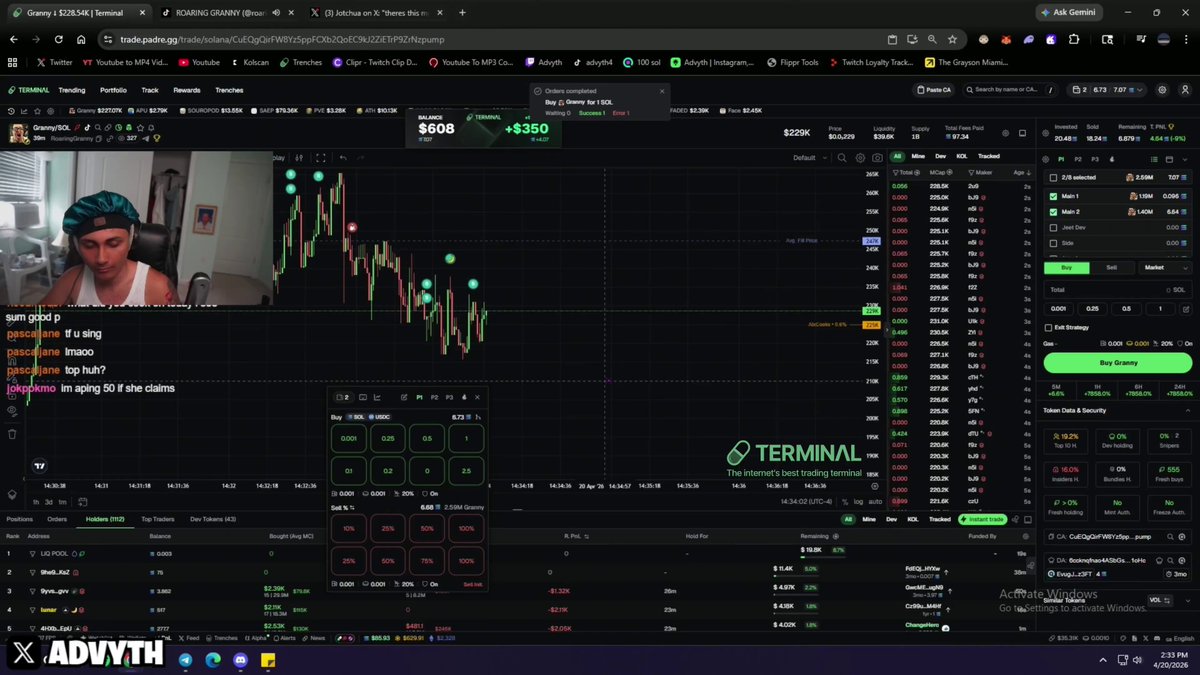1200x675 pixels.
Task: Open new browser tab plus button
Action: coord(462,13)
